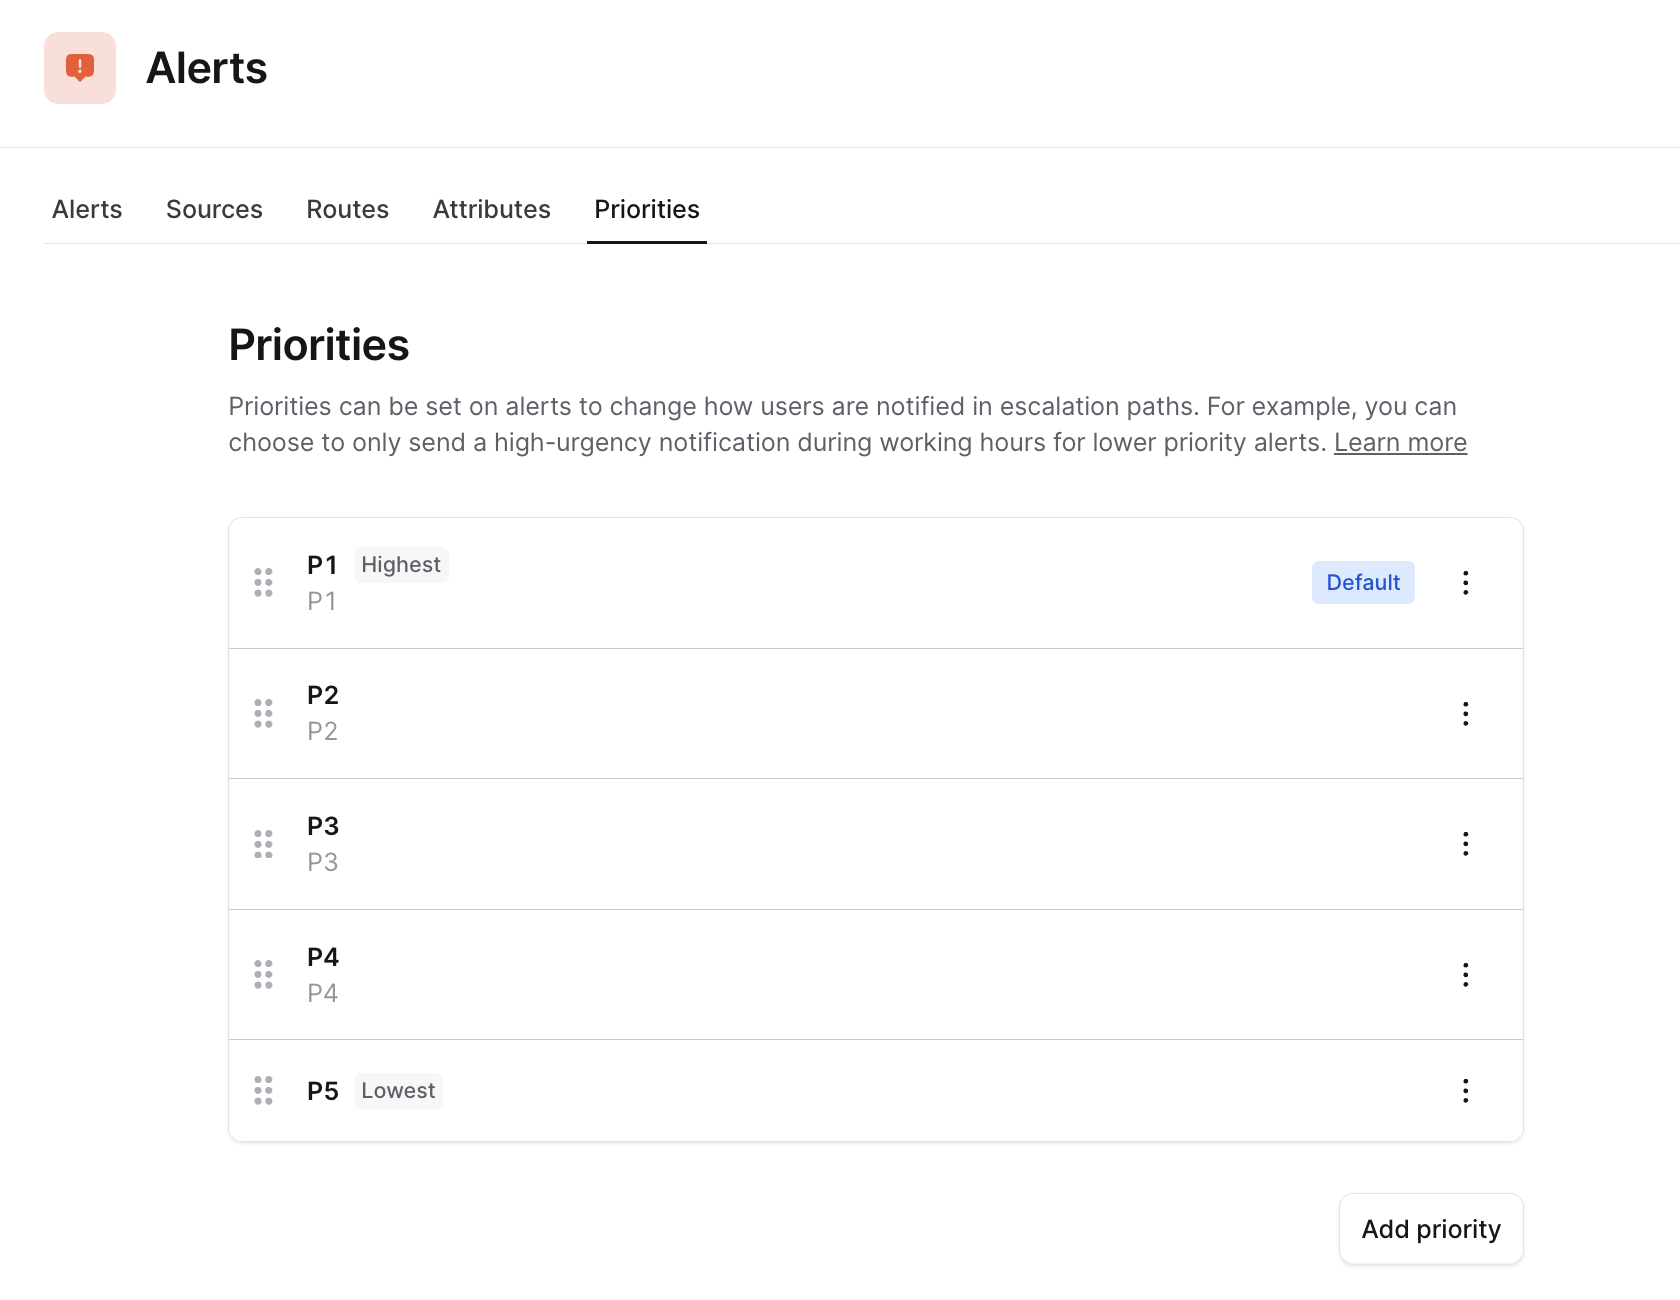Open the Sources tab

[214, 209]
